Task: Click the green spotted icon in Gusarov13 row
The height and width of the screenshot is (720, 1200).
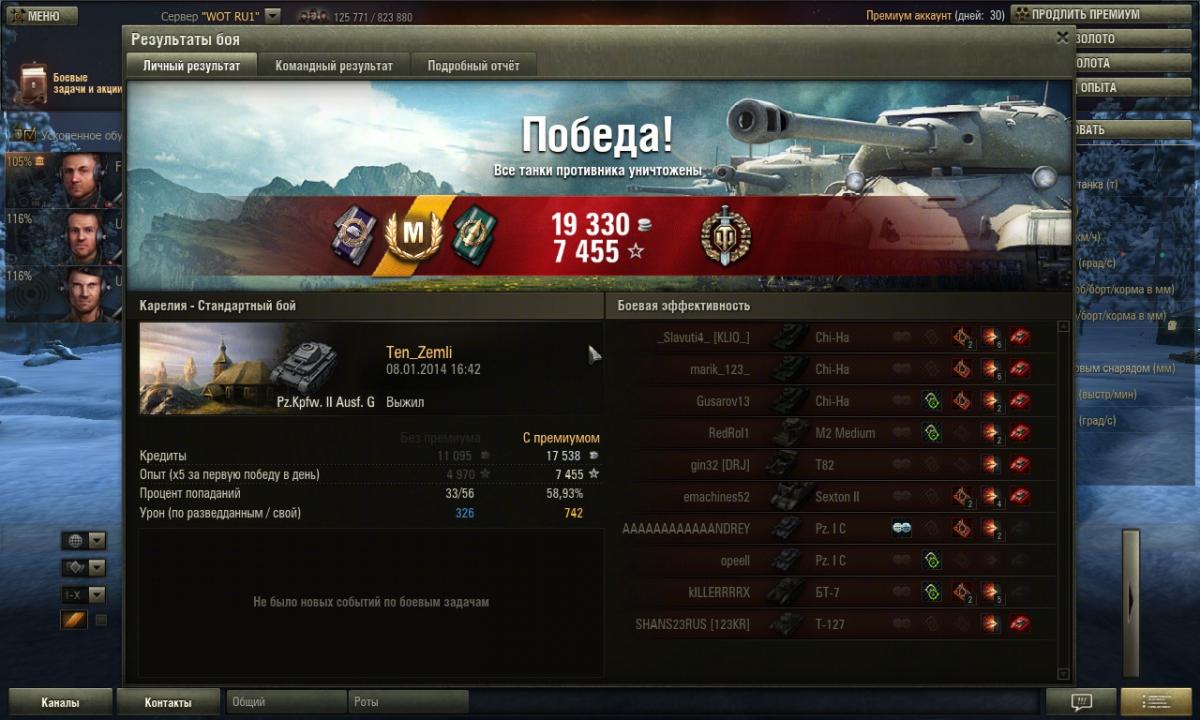Action: (x=931, y=401)
